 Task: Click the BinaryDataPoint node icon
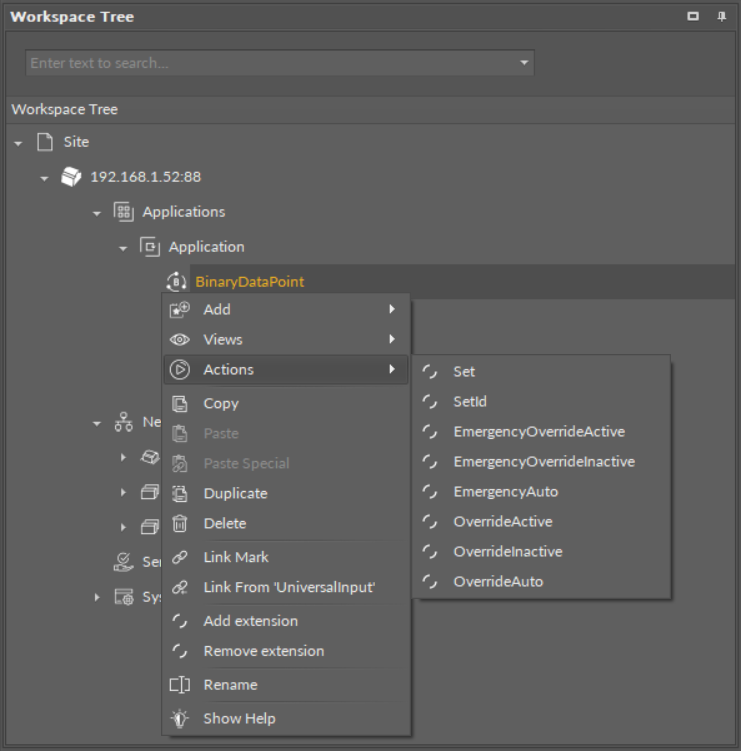coord(177,282)
